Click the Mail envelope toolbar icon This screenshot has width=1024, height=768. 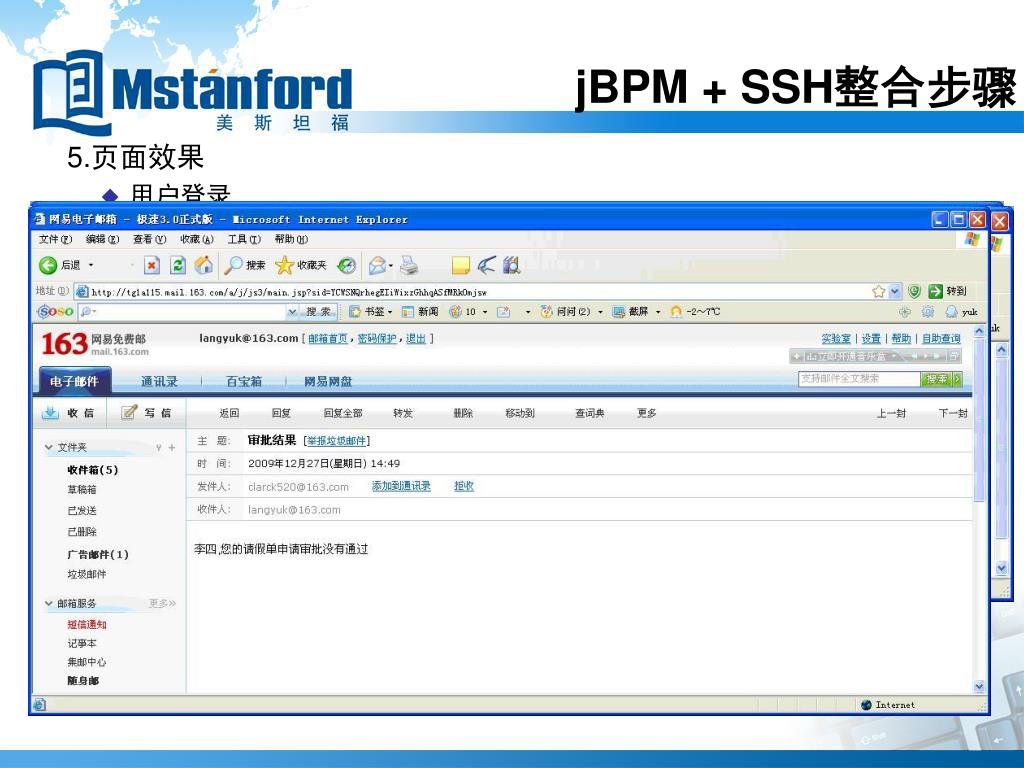377,265
